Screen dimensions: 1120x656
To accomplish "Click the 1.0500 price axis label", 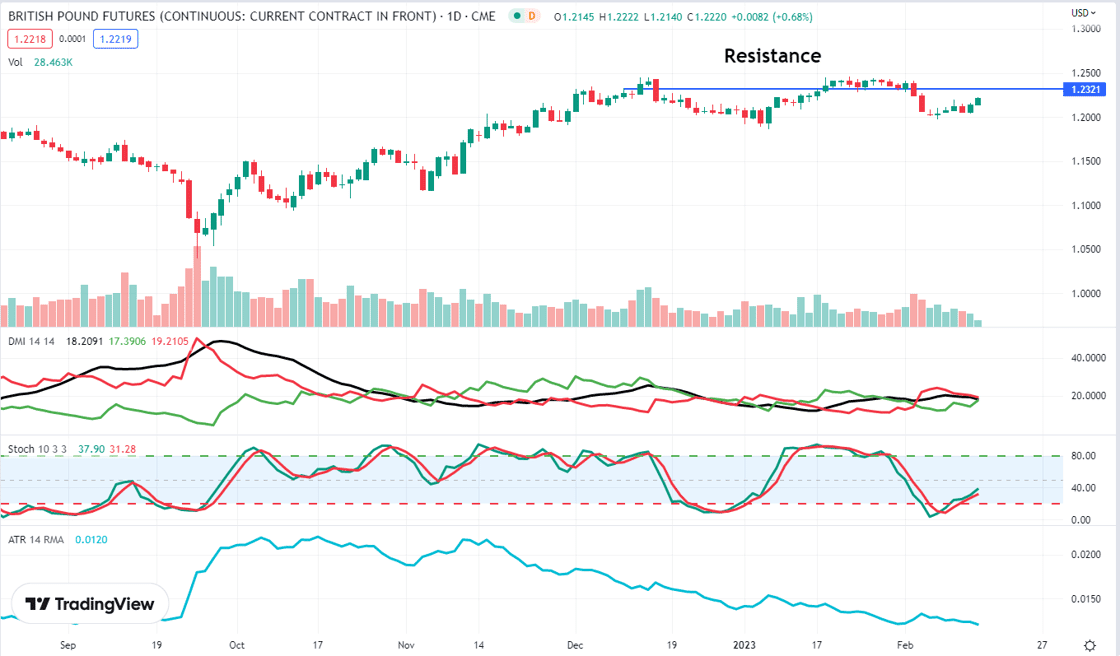I will (1086, 249).
